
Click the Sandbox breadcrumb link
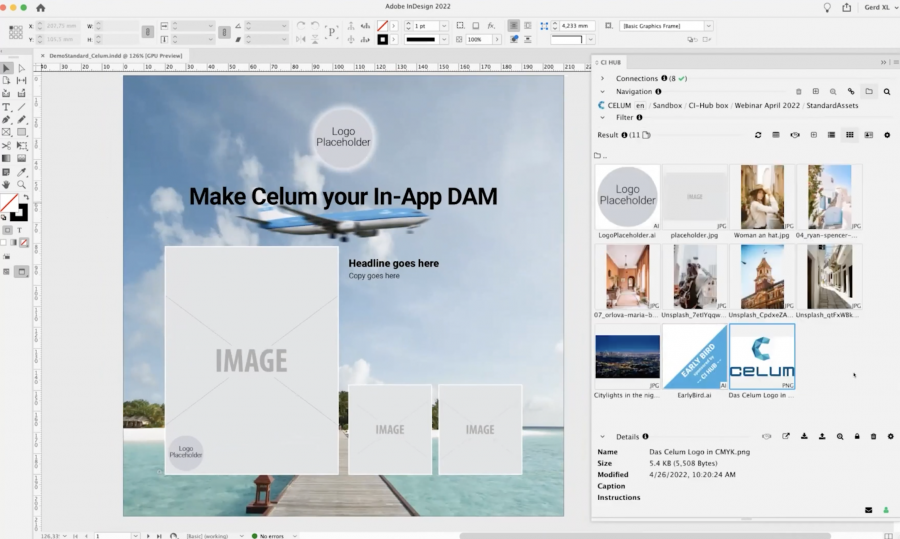667,106
